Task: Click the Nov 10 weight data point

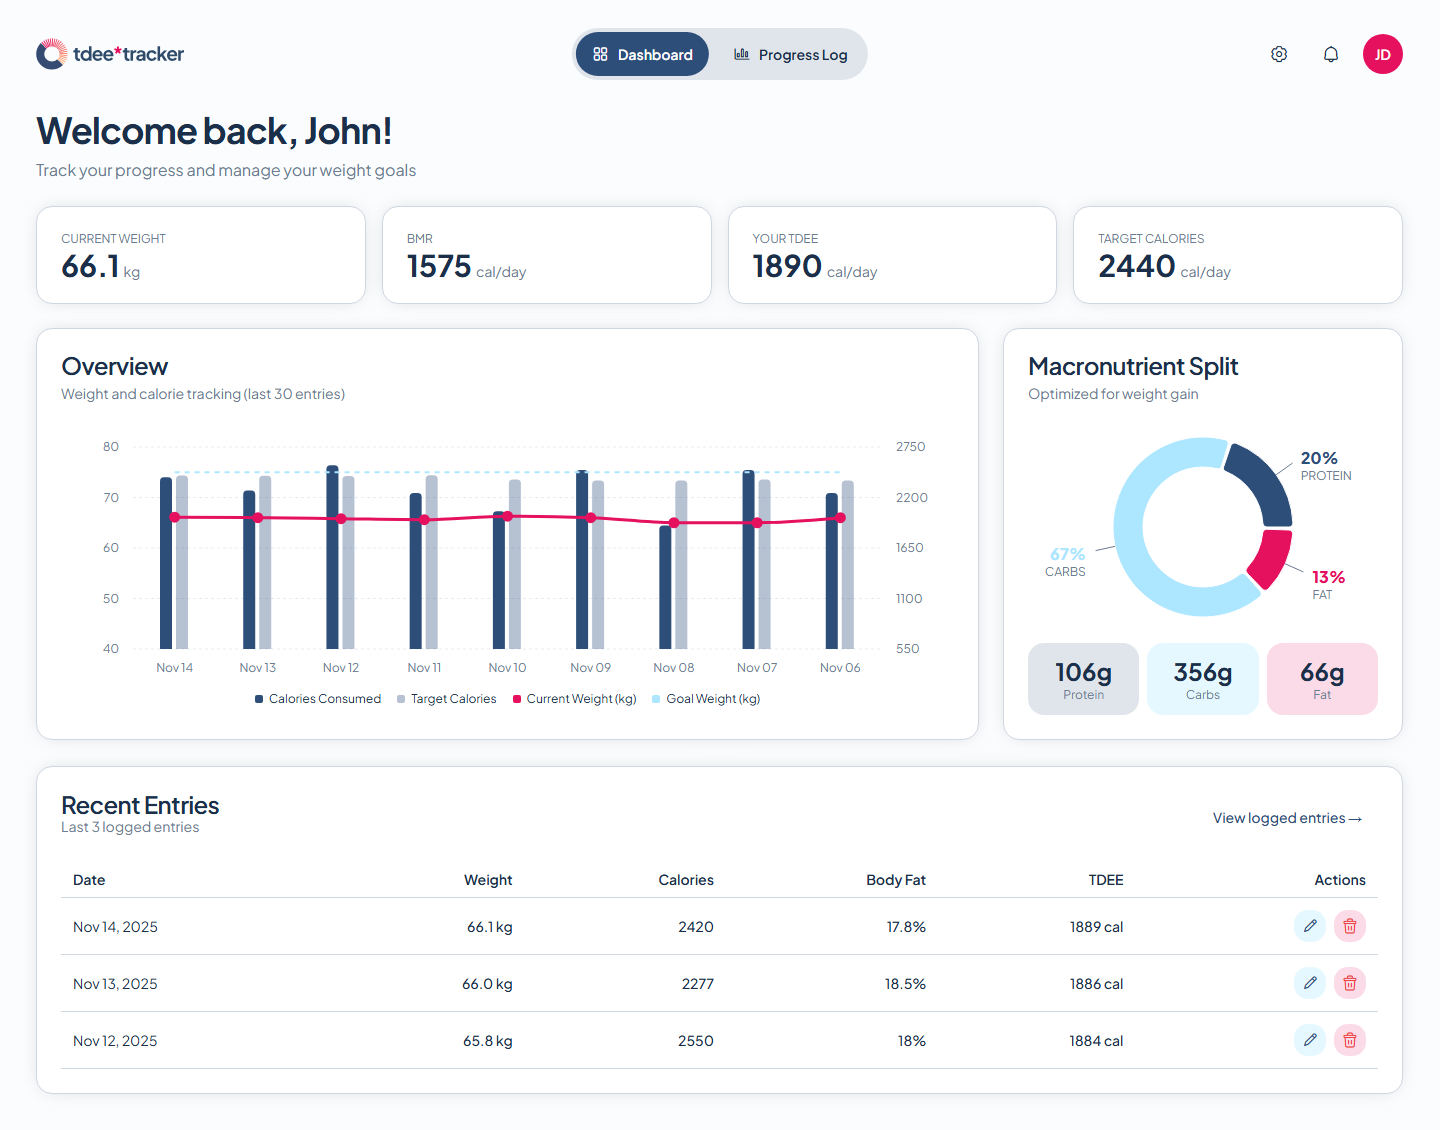Action: tap(507, 516)
